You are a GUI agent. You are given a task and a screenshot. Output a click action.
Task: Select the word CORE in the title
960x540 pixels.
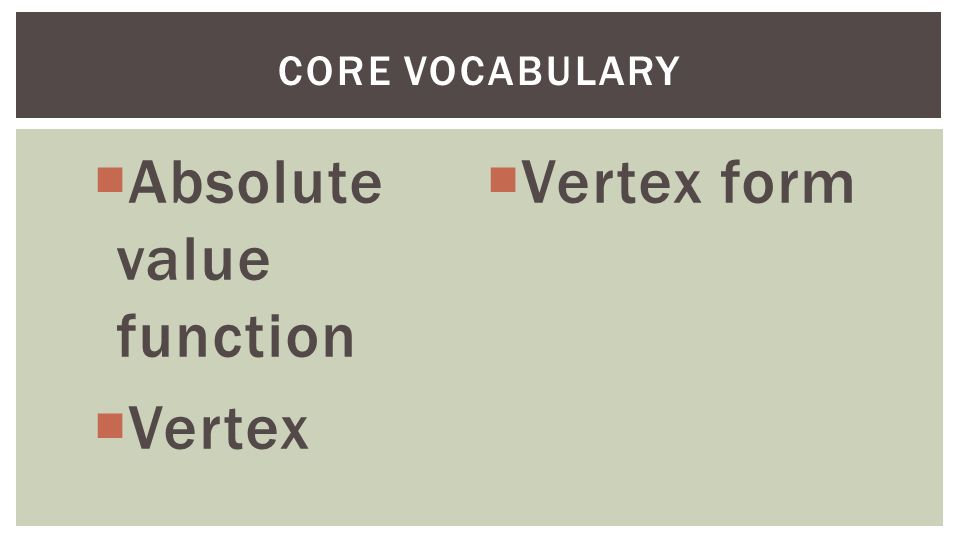[334, 70]
